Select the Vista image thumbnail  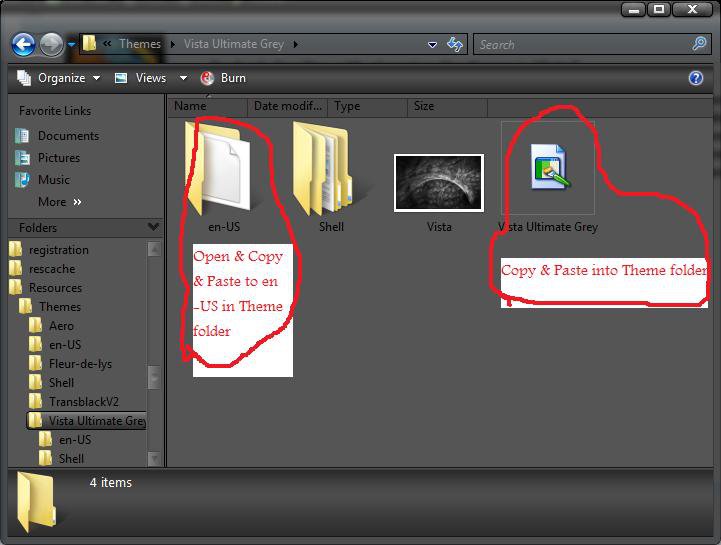[439, 183]
